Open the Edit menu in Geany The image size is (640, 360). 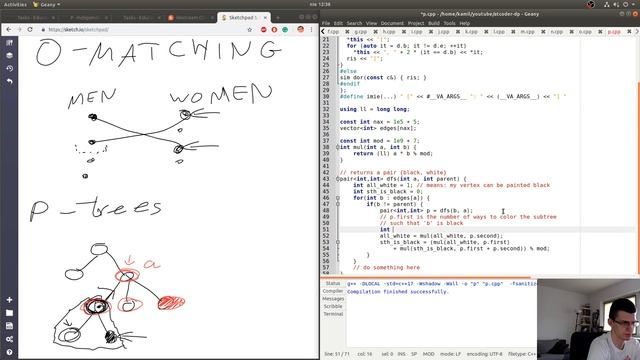coord(338,23)
